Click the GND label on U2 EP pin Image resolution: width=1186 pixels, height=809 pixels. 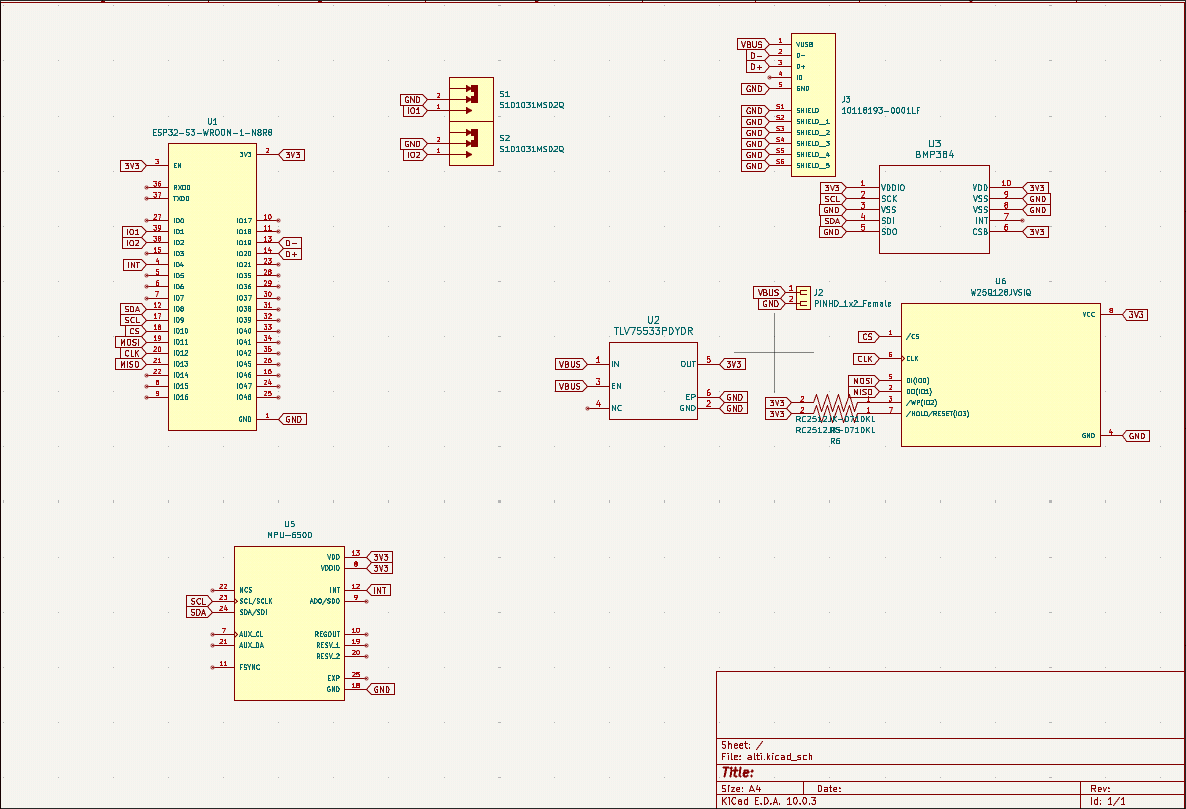click(x=734, y=397)
